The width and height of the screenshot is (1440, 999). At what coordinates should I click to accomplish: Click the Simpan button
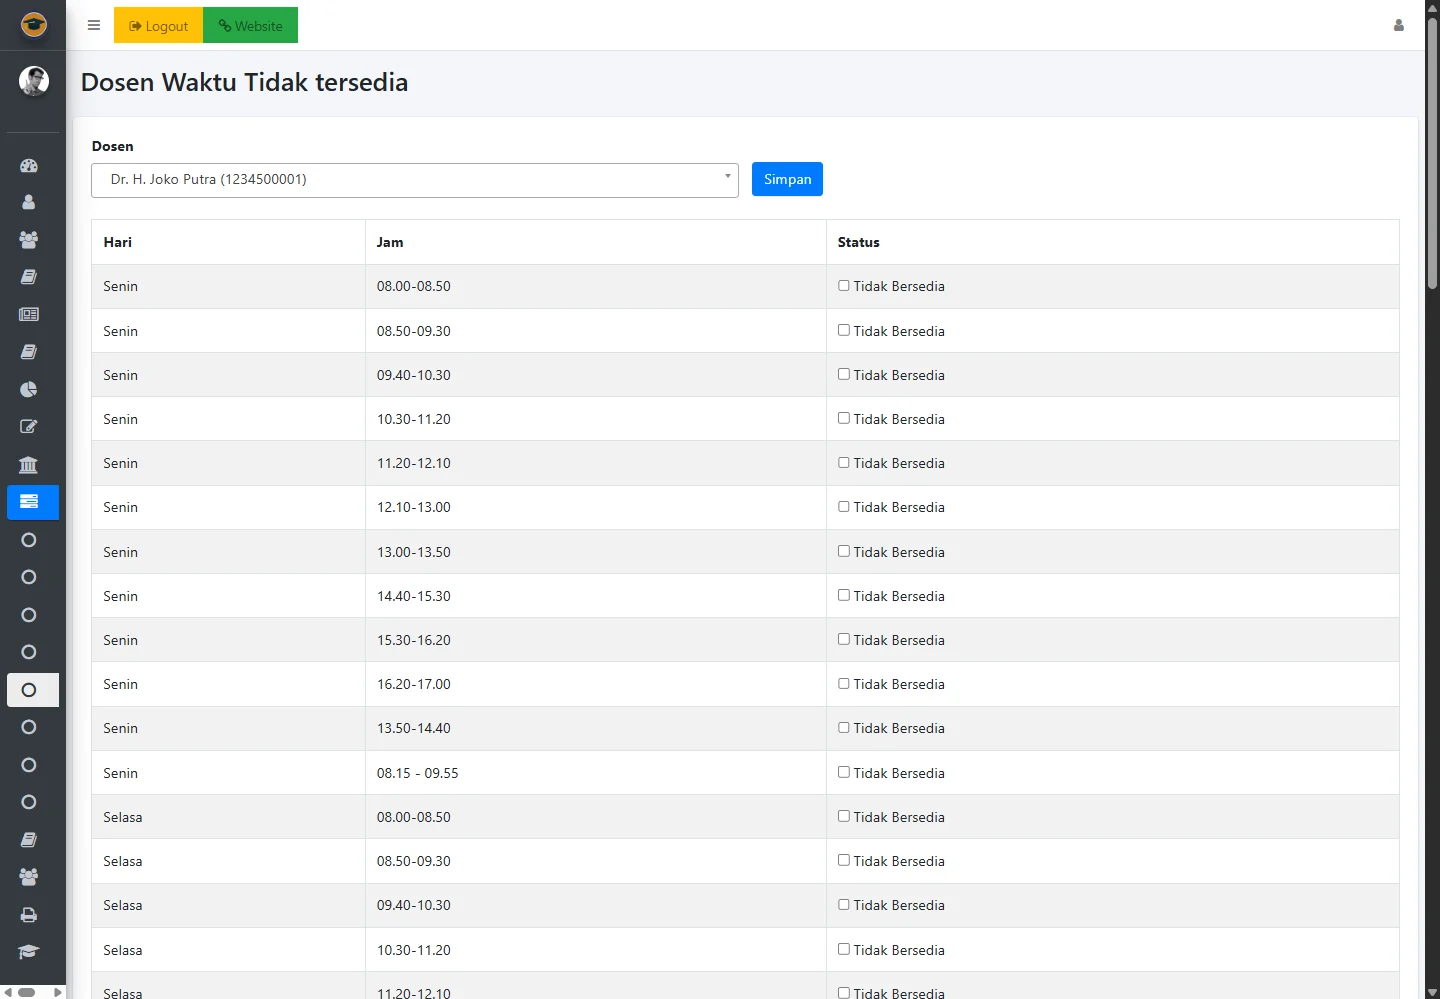tap(787, 180)
